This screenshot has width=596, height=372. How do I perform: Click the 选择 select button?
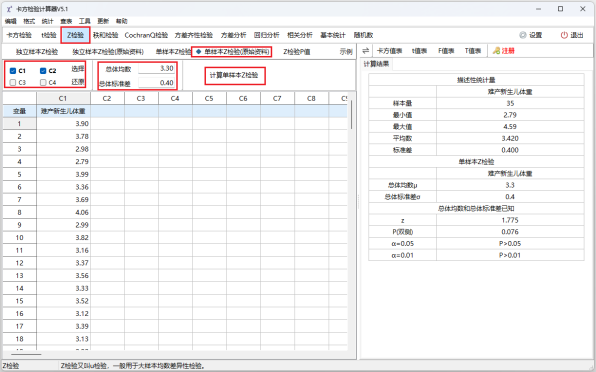click(78, 69)
